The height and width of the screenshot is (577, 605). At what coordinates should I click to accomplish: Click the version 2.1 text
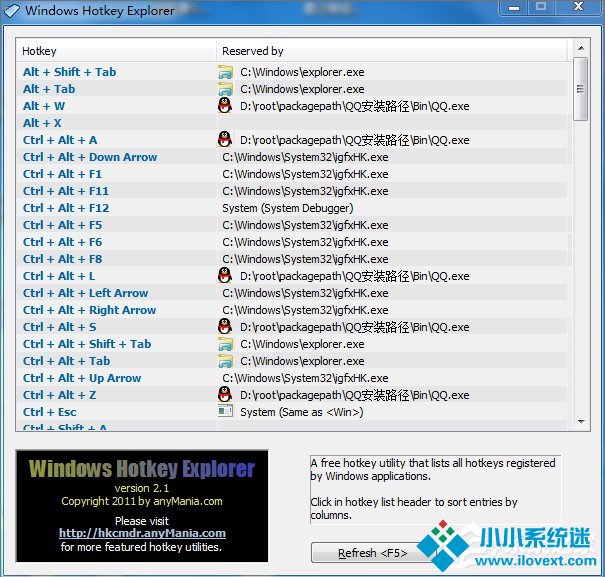[142, 488]
